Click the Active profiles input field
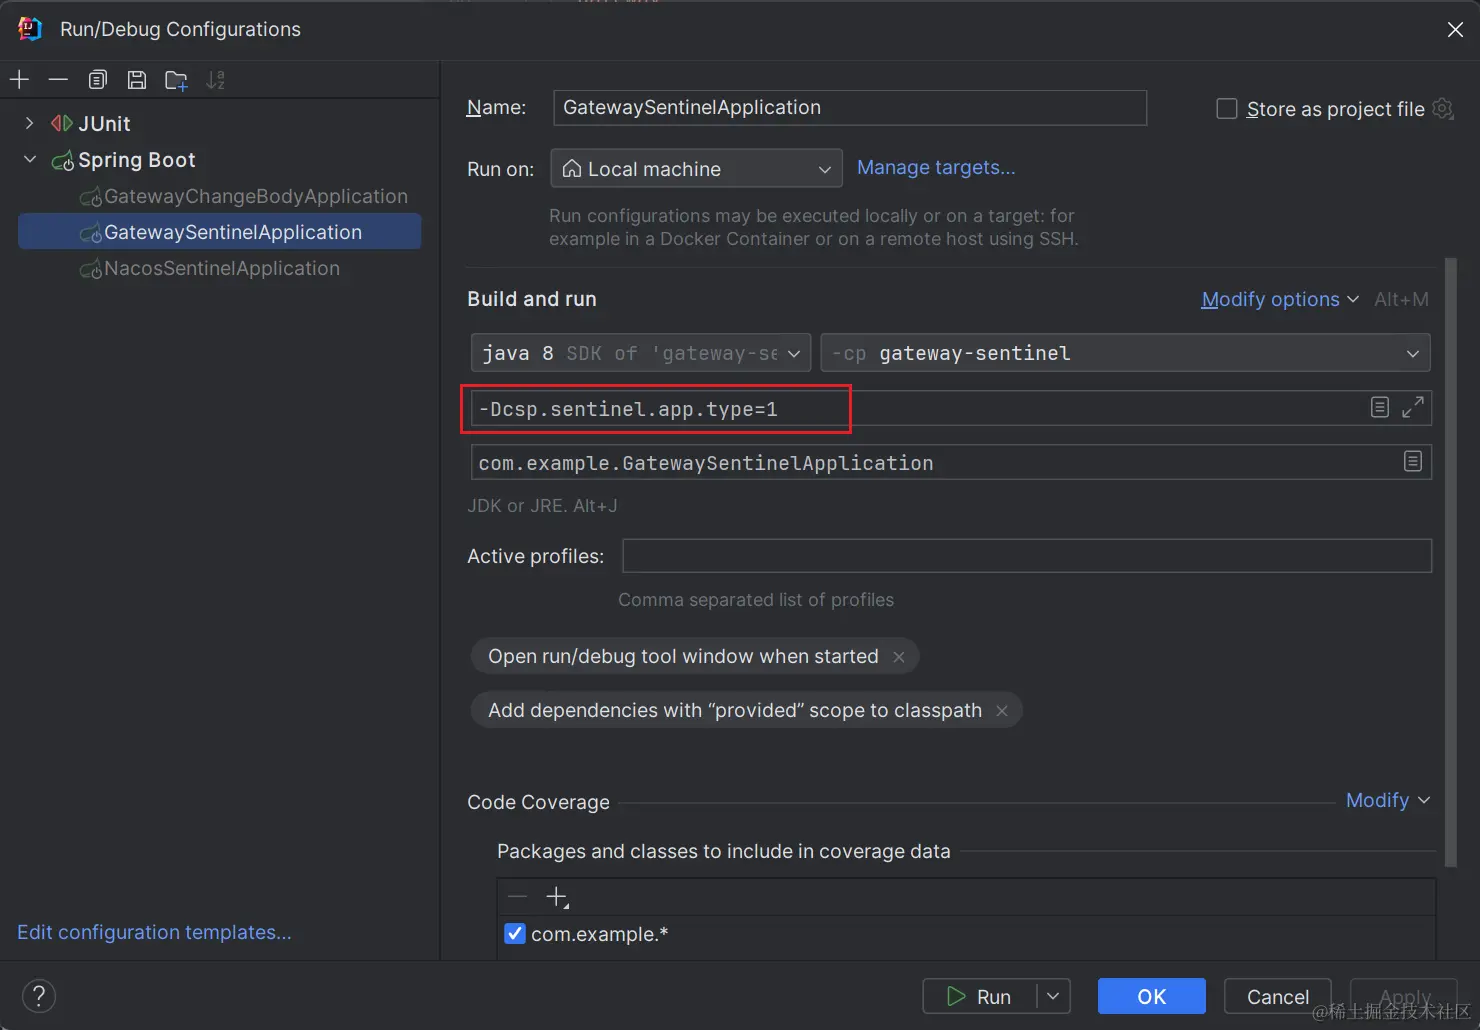This screenshot has height=1030, width=1480. (1027, 556)
